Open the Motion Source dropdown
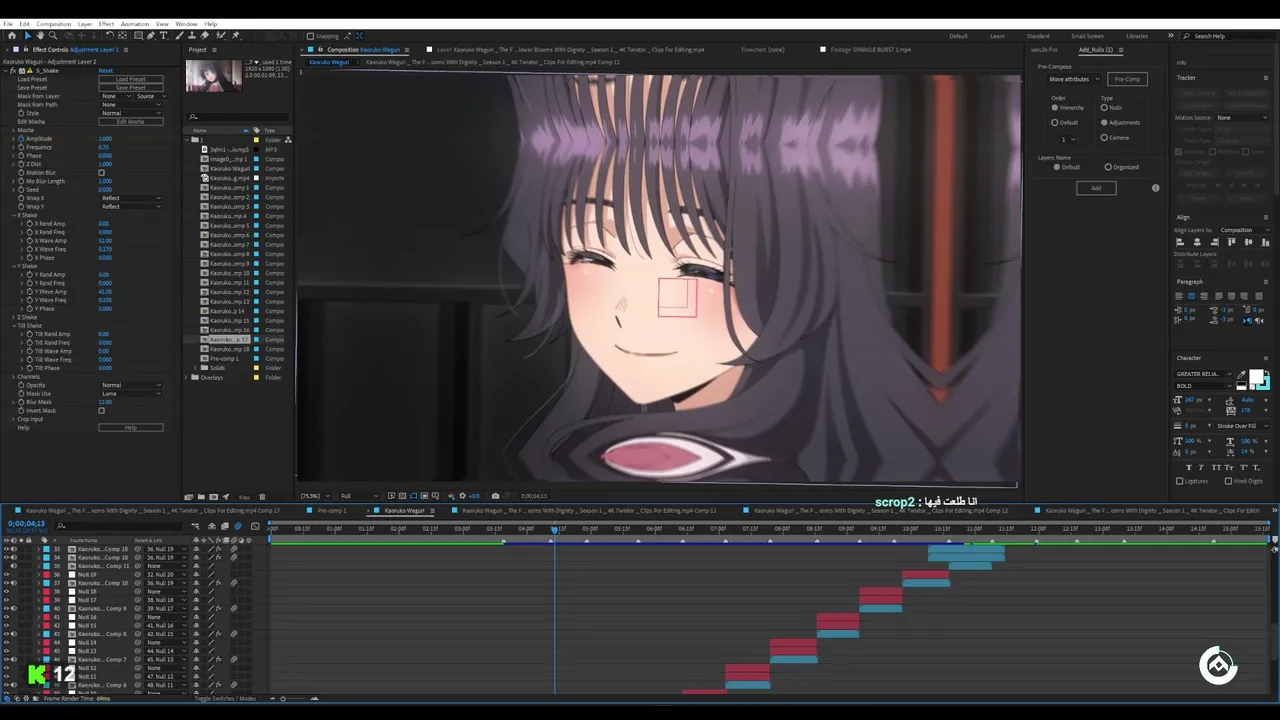Viewport: 1280px width, 720px height. (x=1242, y=118)
